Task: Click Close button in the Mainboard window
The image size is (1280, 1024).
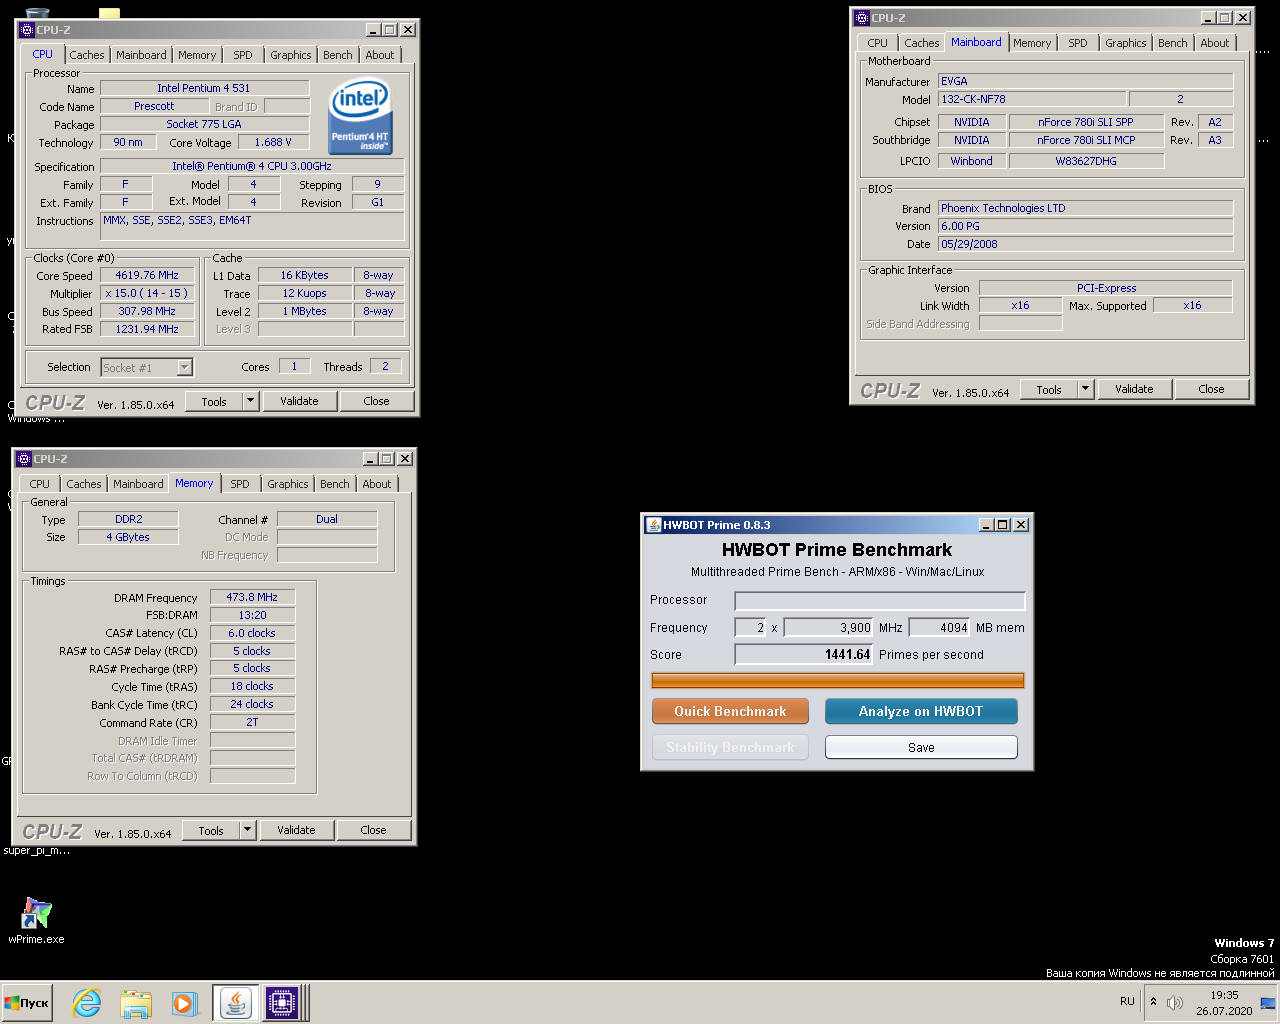Action: (1211, 389)
